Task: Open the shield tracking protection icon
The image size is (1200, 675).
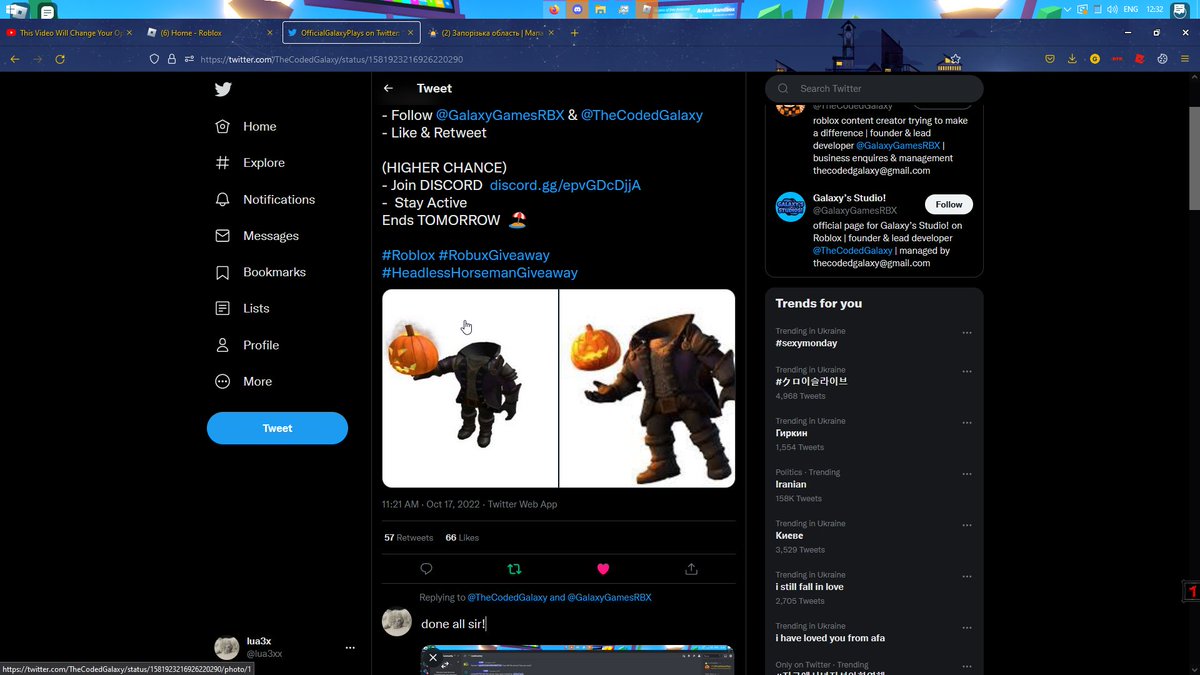Action: (x=154, y=59)
